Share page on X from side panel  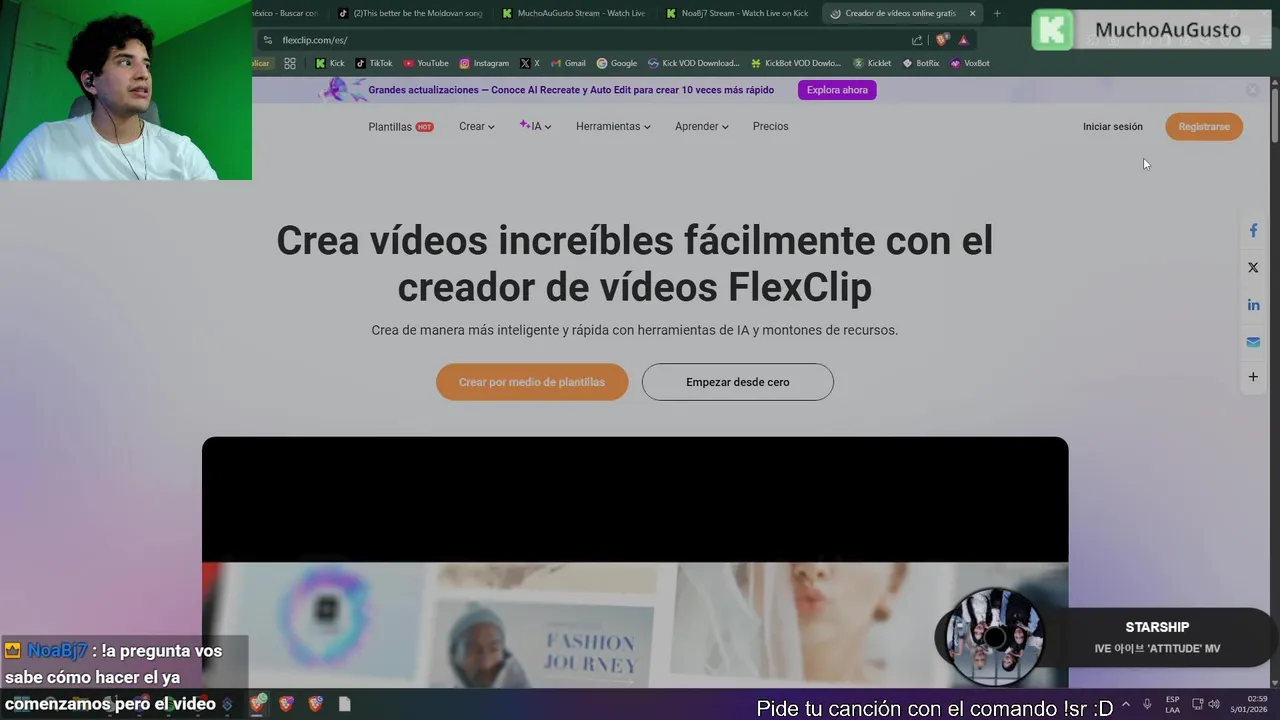click(x=1253, y=267)
